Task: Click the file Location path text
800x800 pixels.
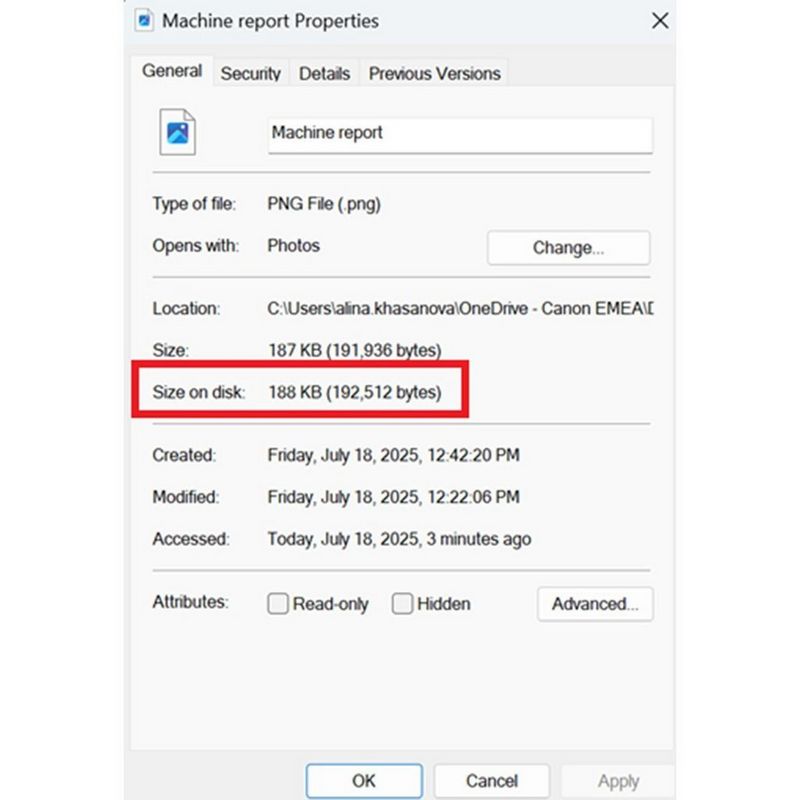Action: (459, 309)
